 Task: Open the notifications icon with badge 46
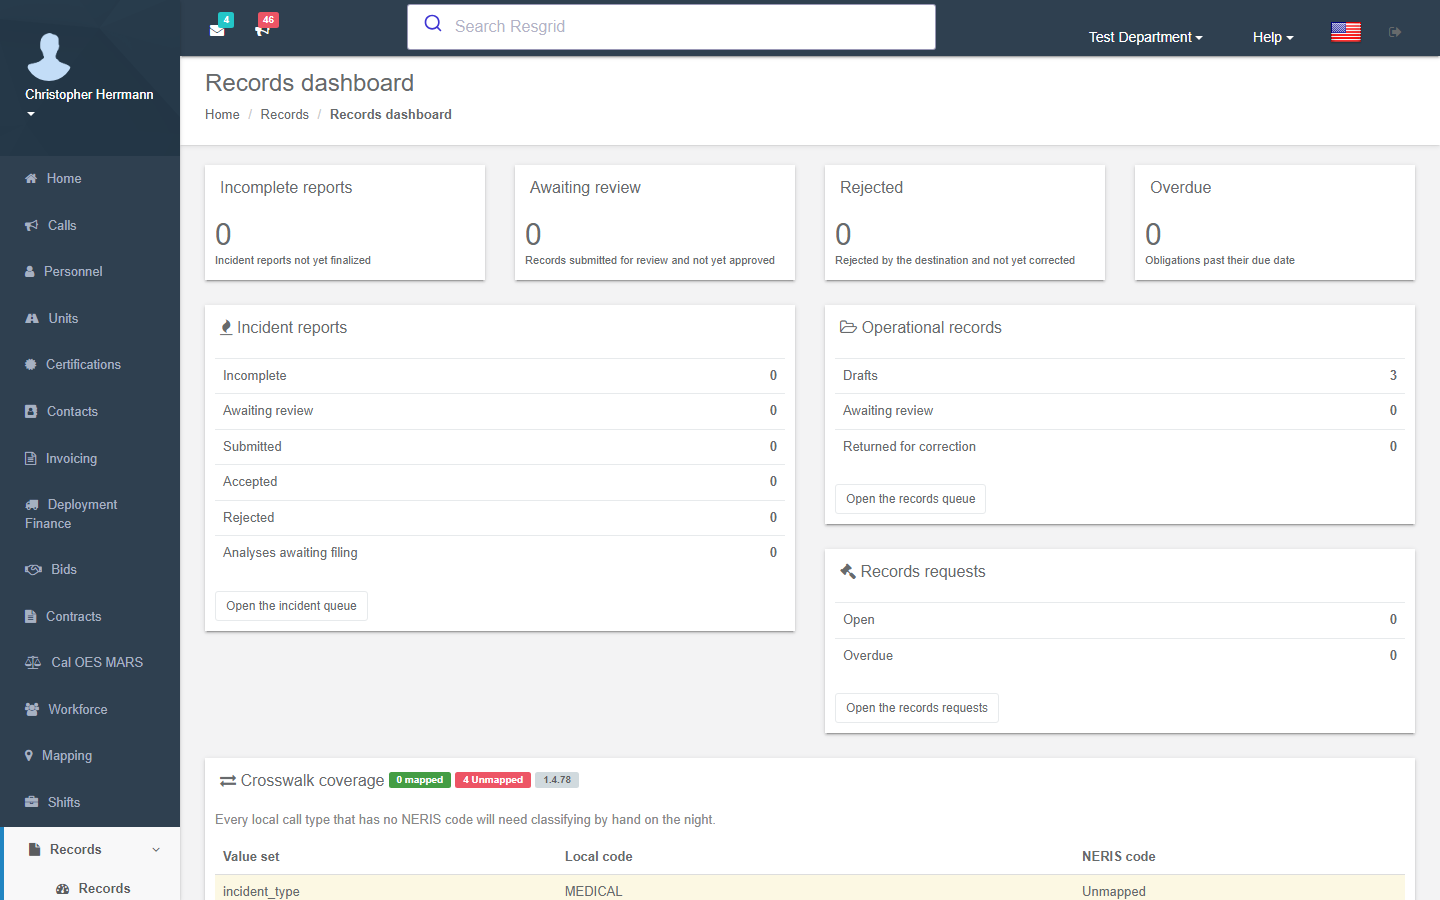pos(262,29)
